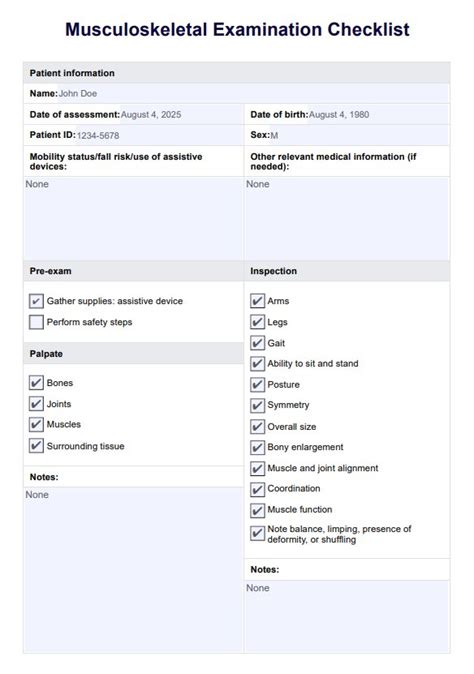Check the Perform safety steps box
Image resolution: width=474 pixels, height=674 pixels.
click(36, 322)
